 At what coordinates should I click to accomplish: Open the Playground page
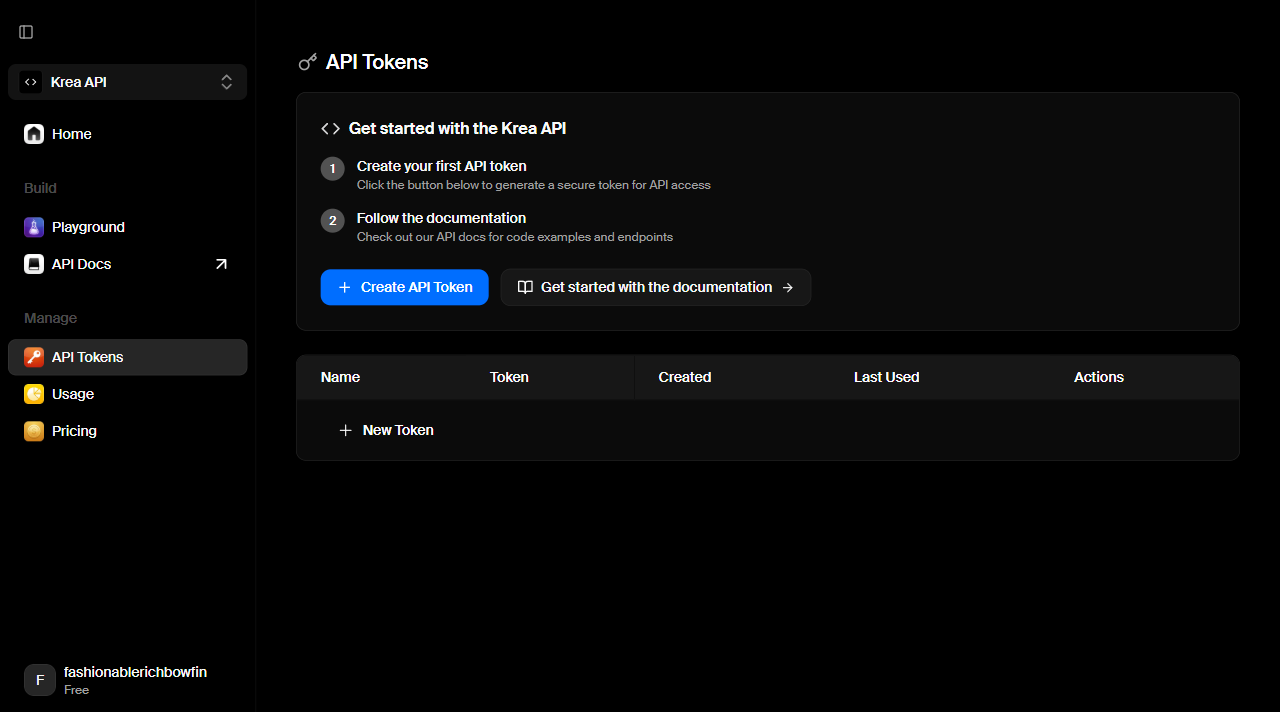[128, 227]
